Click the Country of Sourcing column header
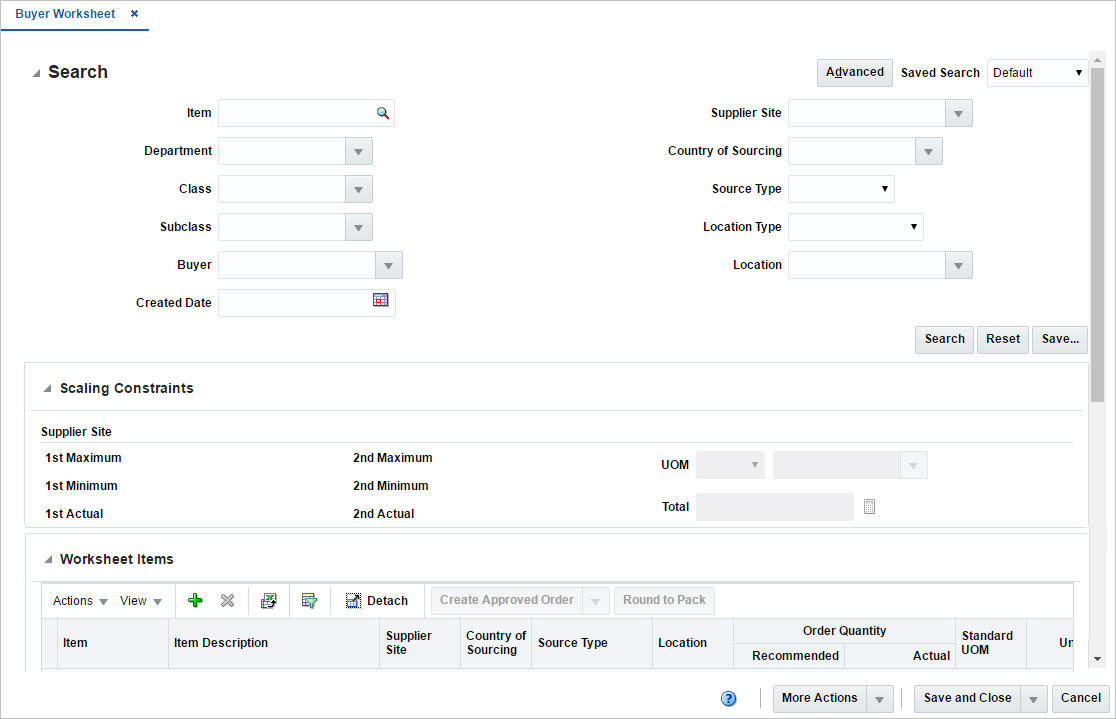The height and width of the screenshot is (719, 1116). tap(495, 643)
